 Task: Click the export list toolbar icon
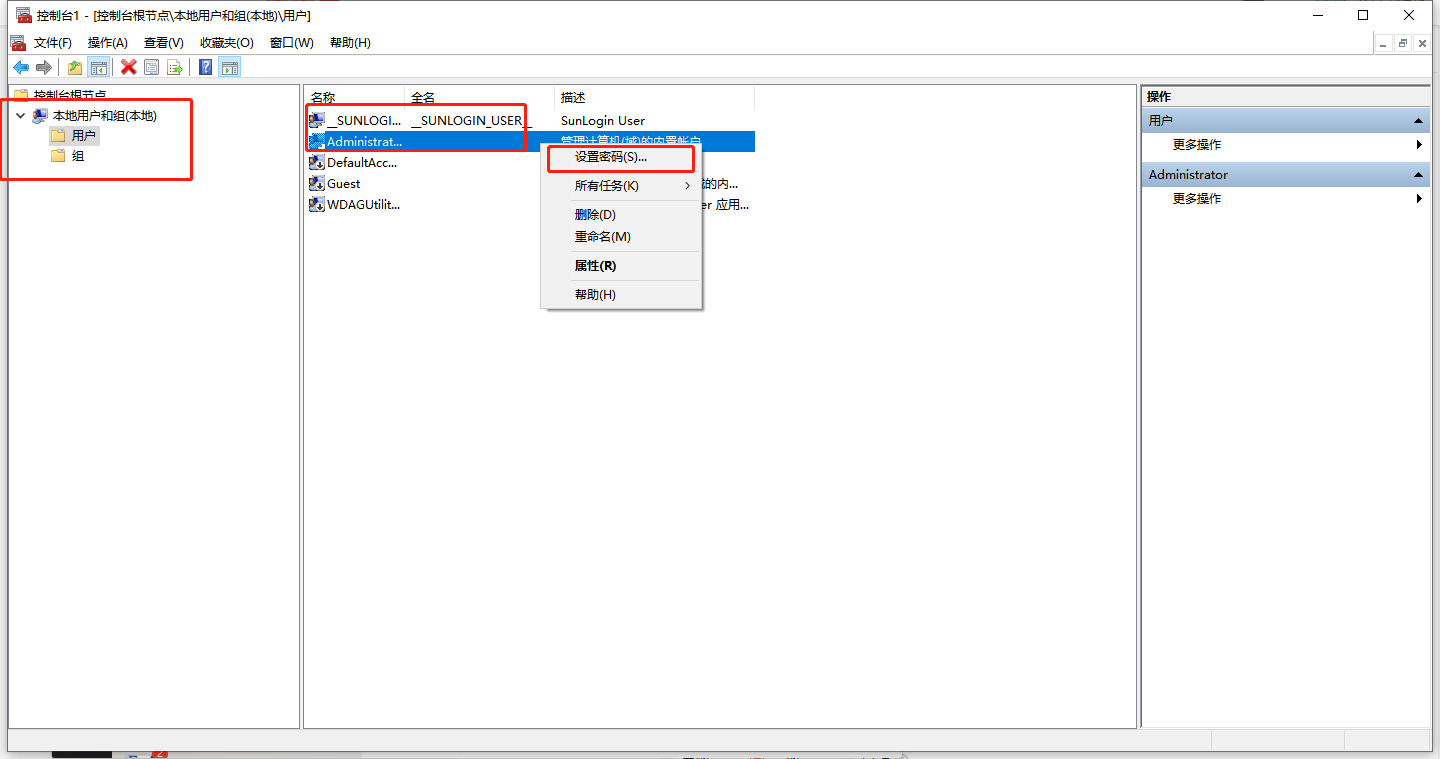click(174, 67)
